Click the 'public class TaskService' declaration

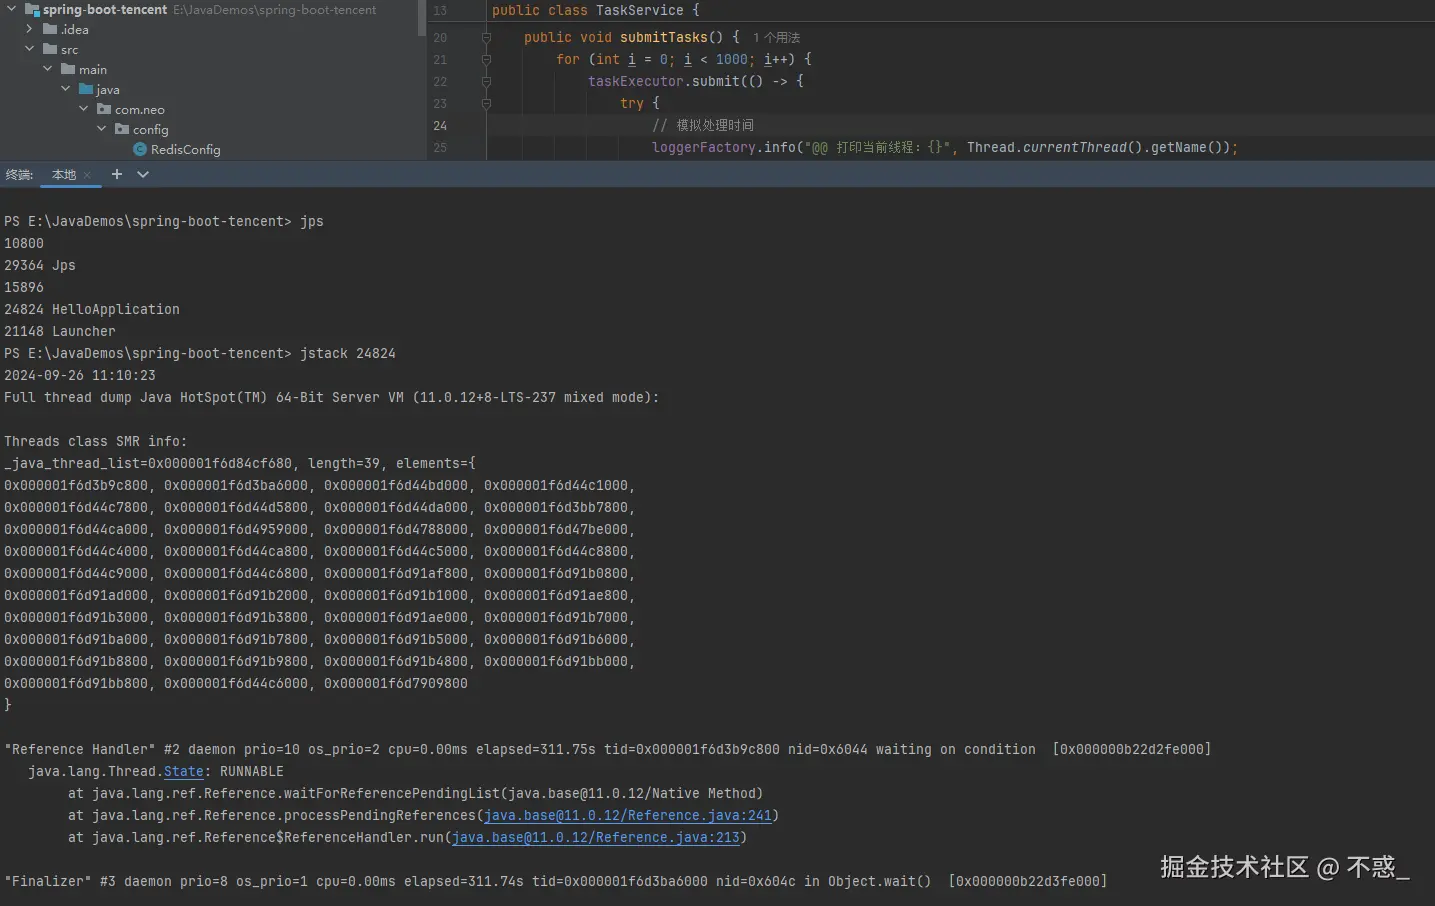point(596,10)
